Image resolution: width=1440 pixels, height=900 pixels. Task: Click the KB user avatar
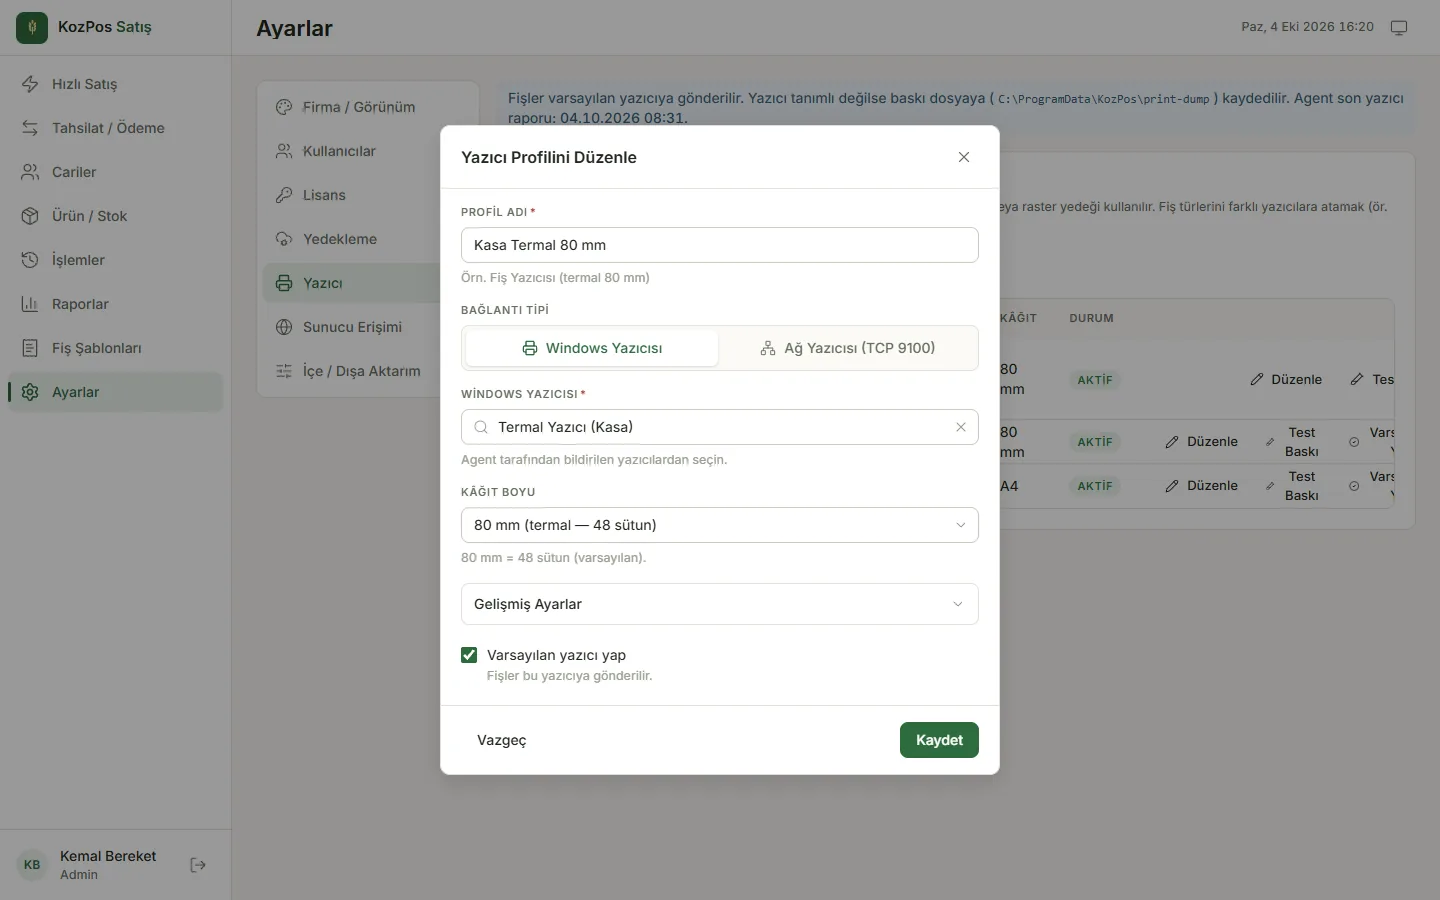pos(32,865)
